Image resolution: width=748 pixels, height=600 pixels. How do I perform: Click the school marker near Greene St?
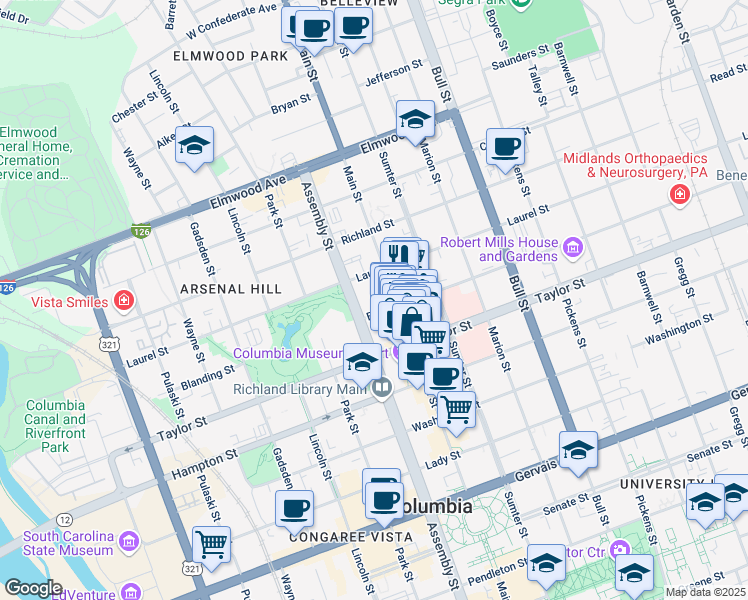point(634,576)
